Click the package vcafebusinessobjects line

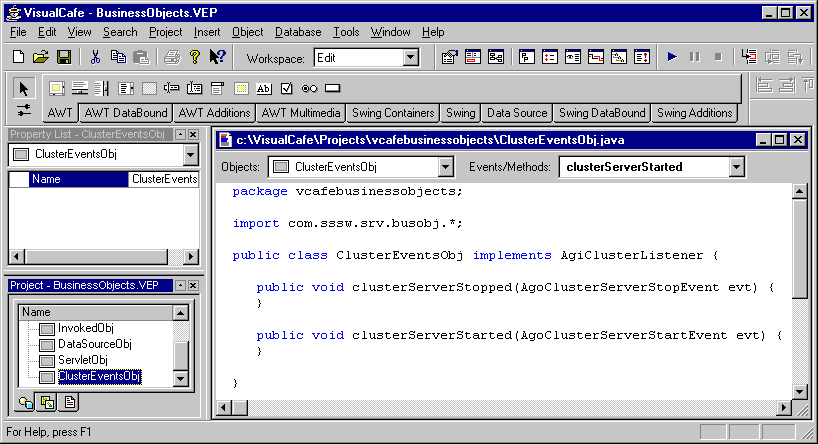click(347, 191)
